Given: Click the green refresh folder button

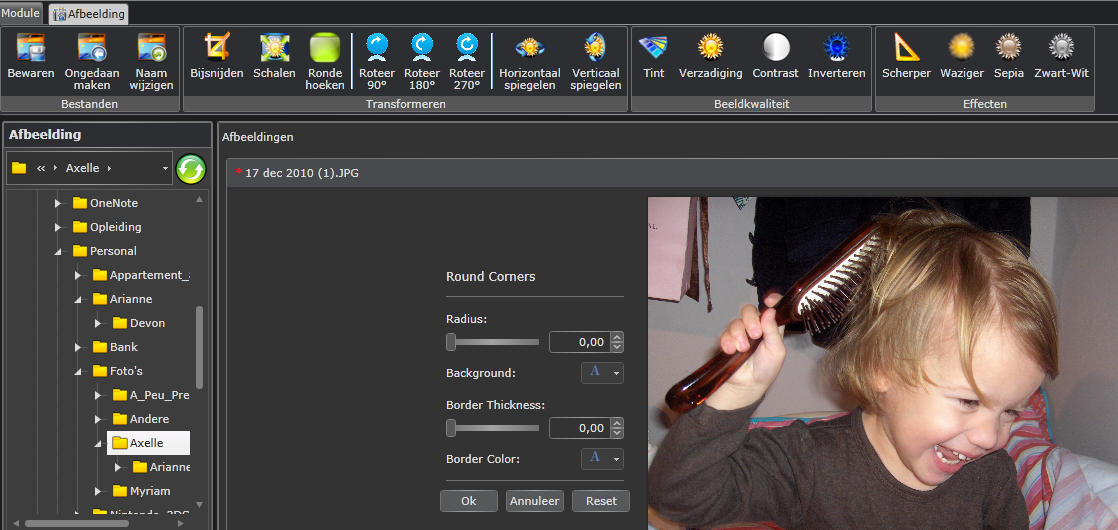Looking at the screenshot, I should 191,169.
